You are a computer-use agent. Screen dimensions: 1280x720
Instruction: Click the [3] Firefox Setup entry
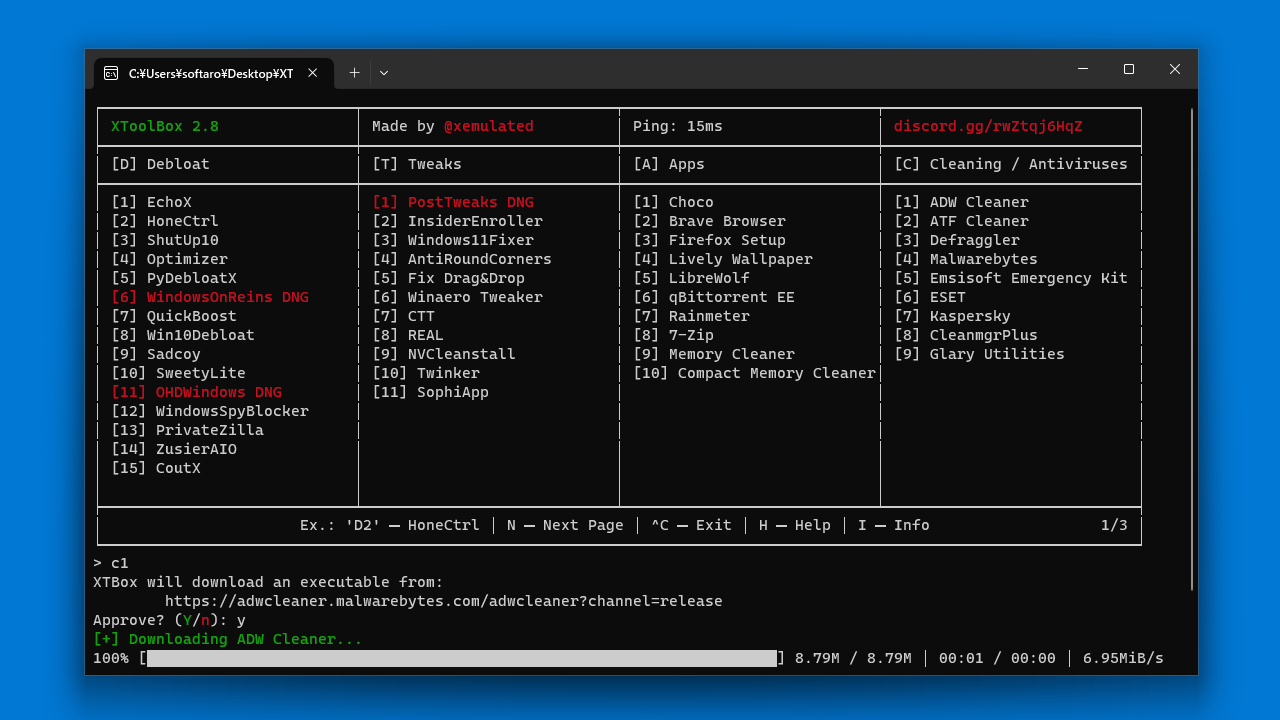click(x=710, y=240)
